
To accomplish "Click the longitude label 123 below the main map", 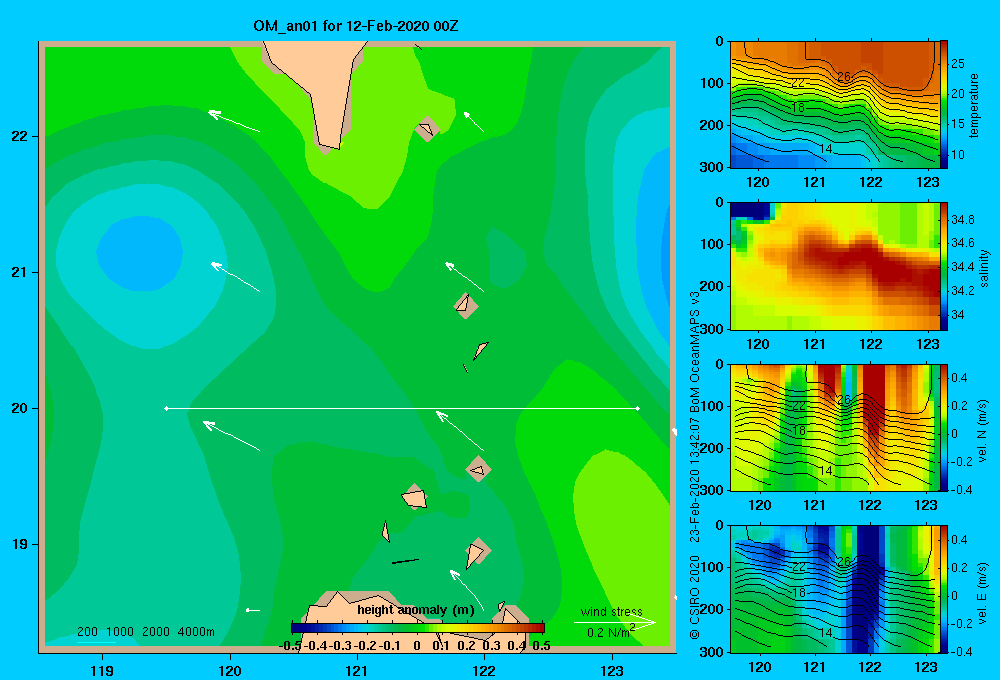I will coord(612,670).
